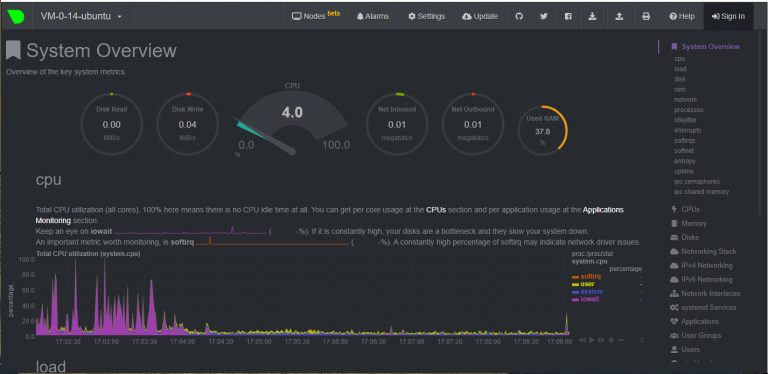Jump to ram subsection in sidebar

pyautogui.click(x=679, y=90)
